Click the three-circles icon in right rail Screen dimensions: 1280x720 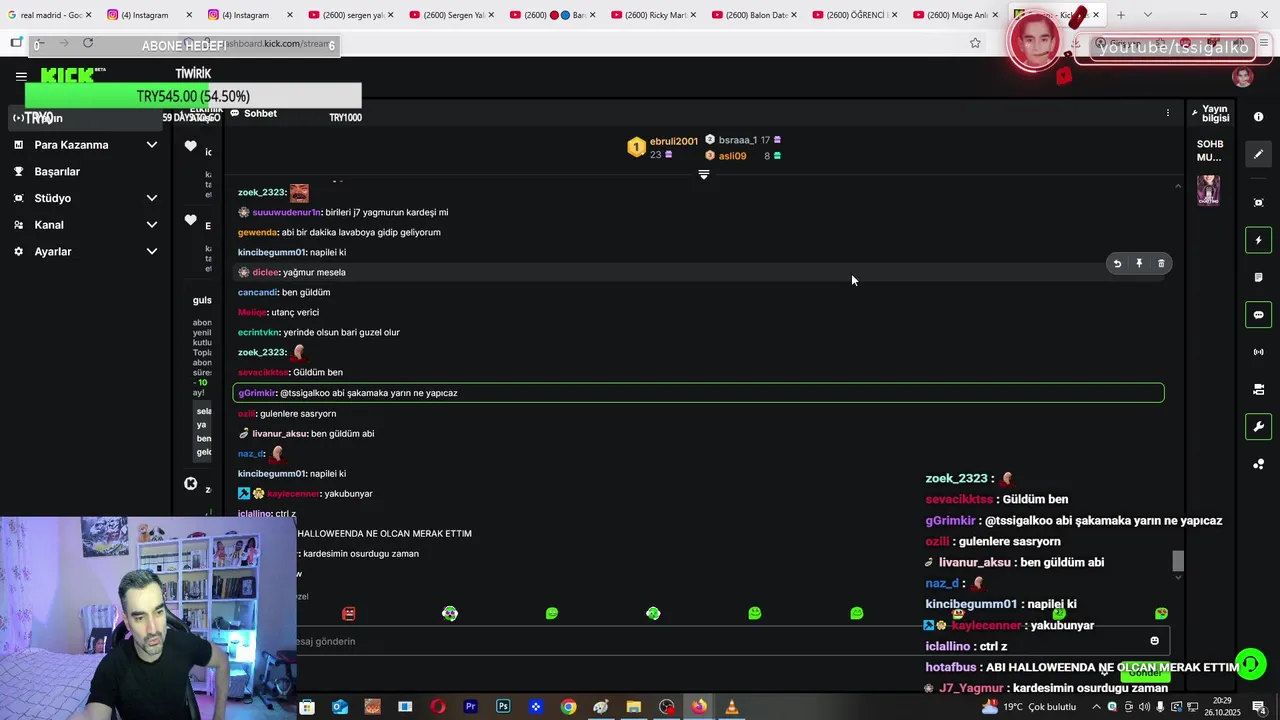click(x=1259, y=464)
